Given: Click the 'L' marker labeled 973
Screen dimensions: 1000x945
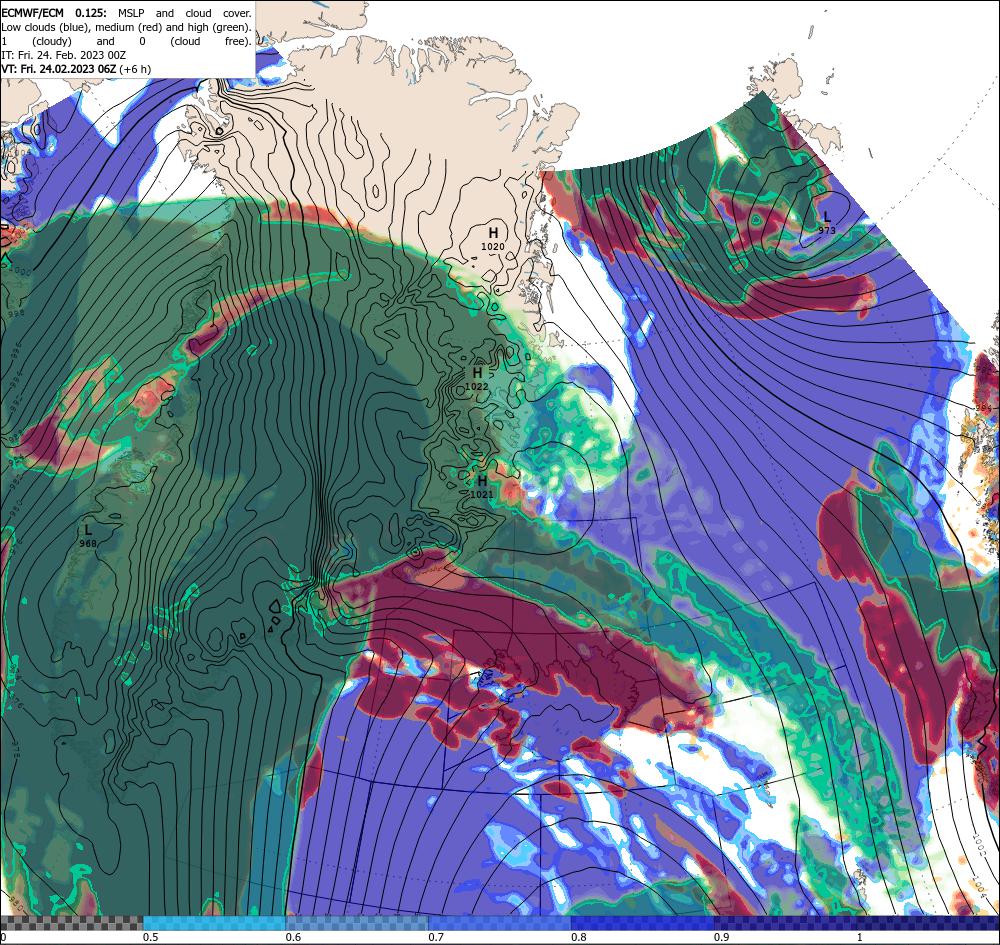Looking at the screenshot, I should 827,217.
